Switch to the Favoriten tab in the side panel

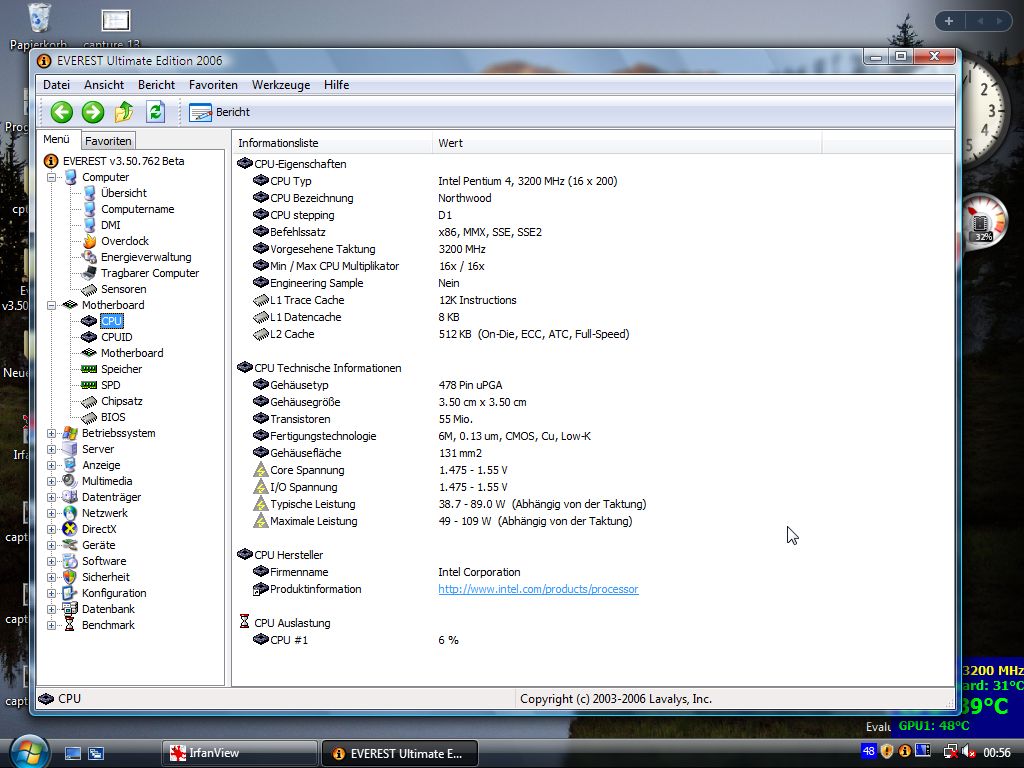click(x=108, y=140)
